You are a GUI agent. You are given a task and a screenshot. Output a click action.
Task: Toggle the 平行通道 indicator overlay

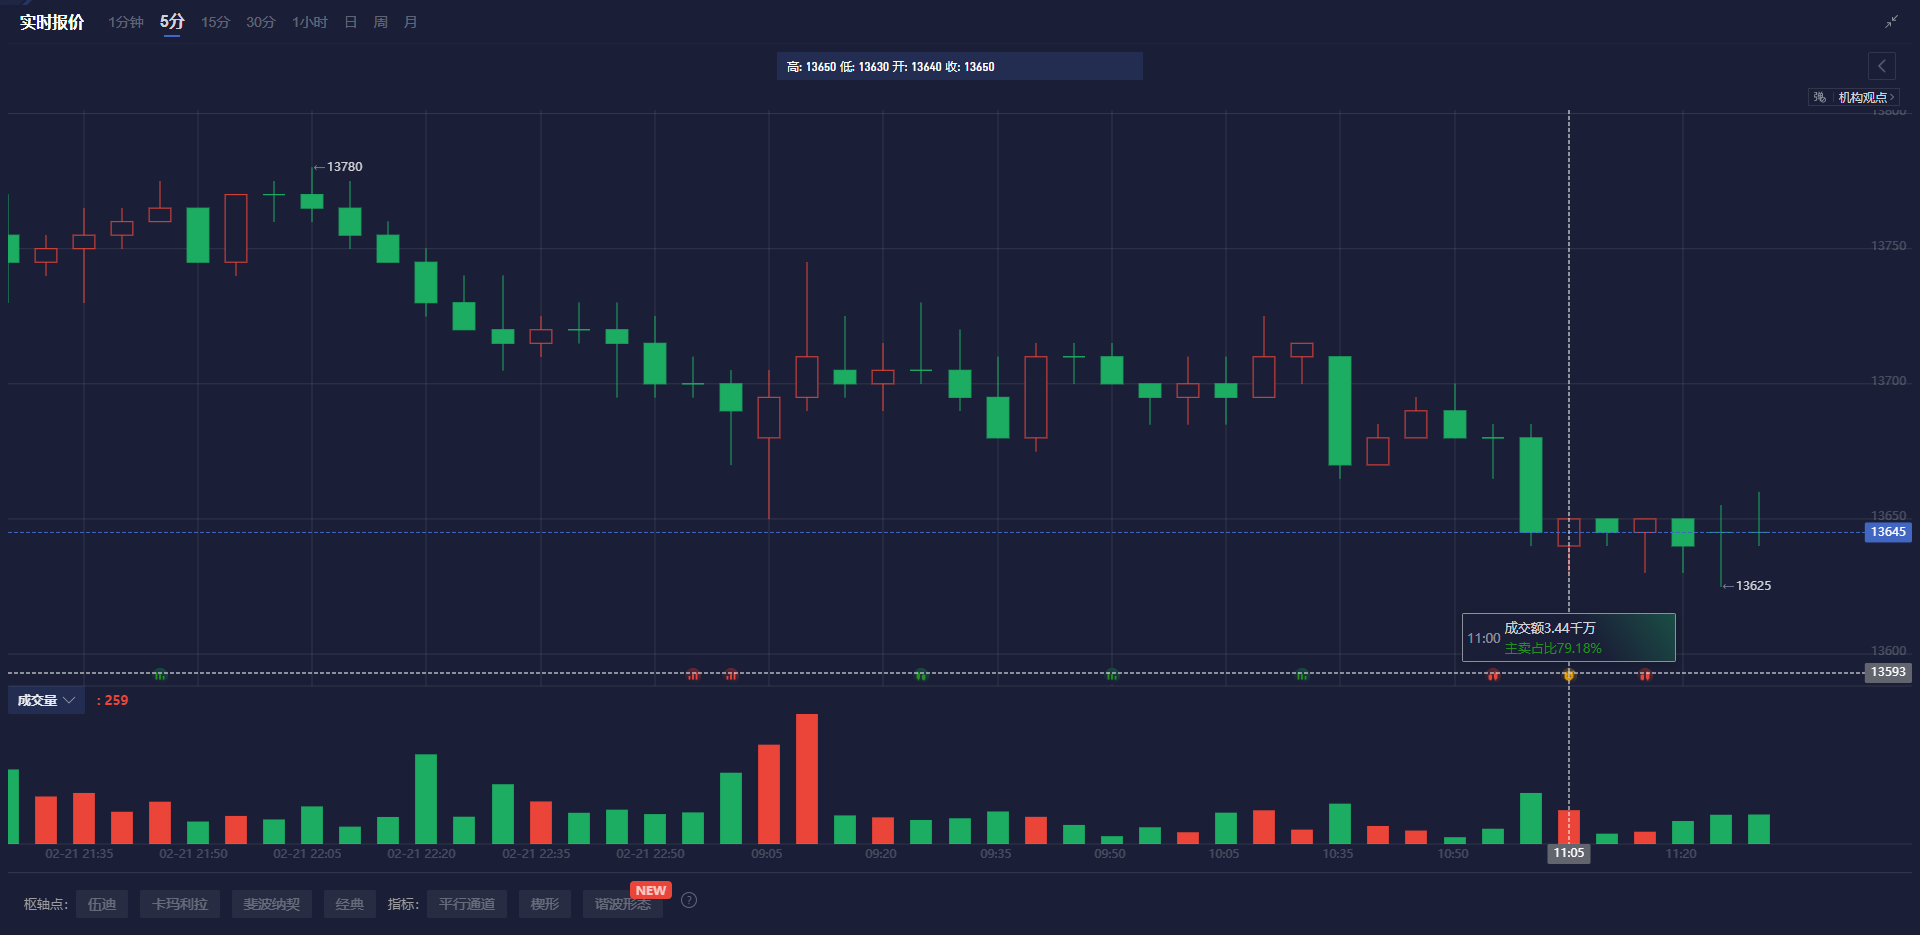pyautogui.click(x=466, y=903)
